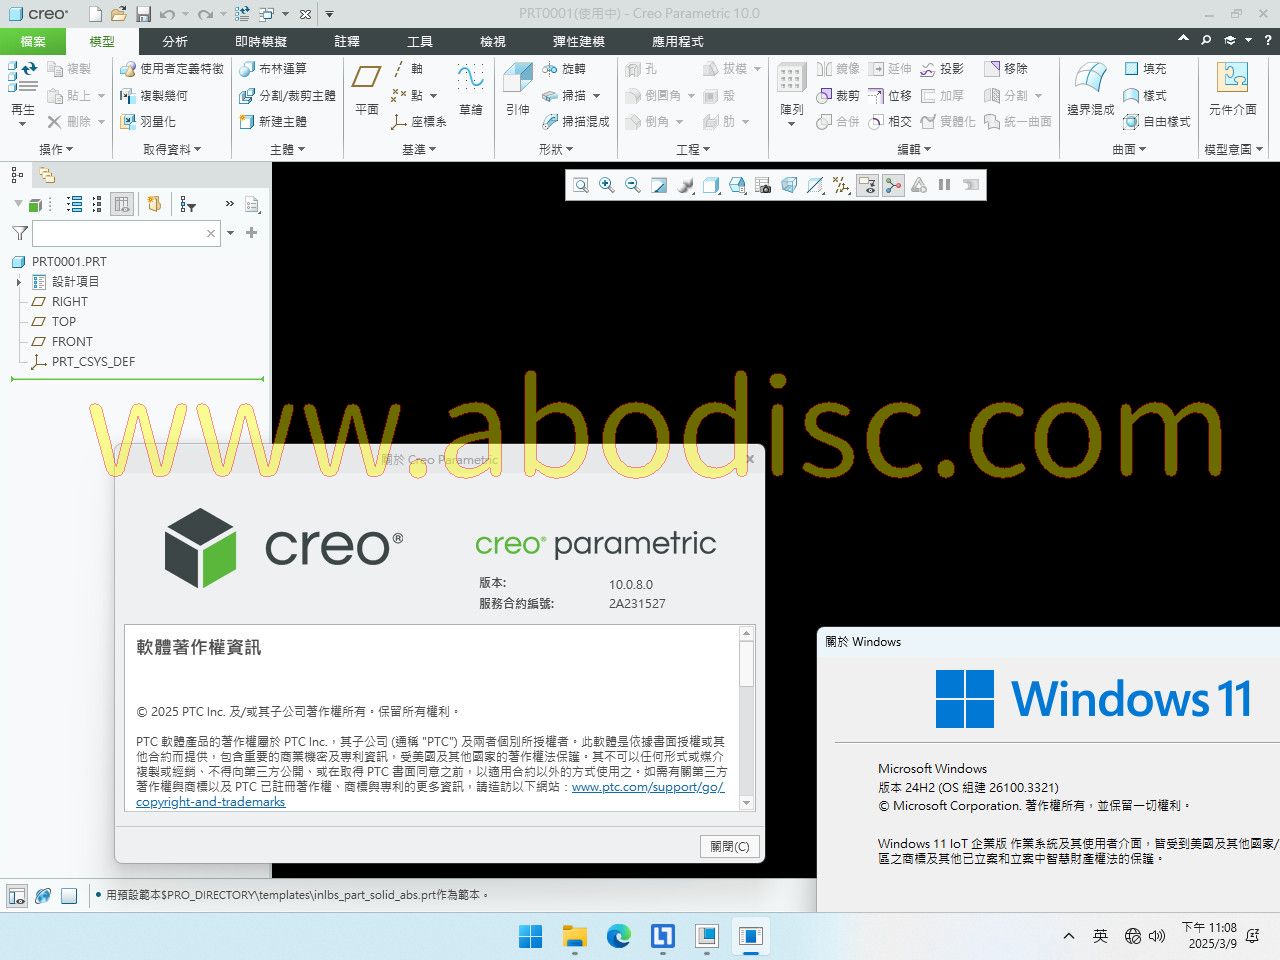
Task: Click Refit icon in graphics toolbar
Action: (581, 185)
